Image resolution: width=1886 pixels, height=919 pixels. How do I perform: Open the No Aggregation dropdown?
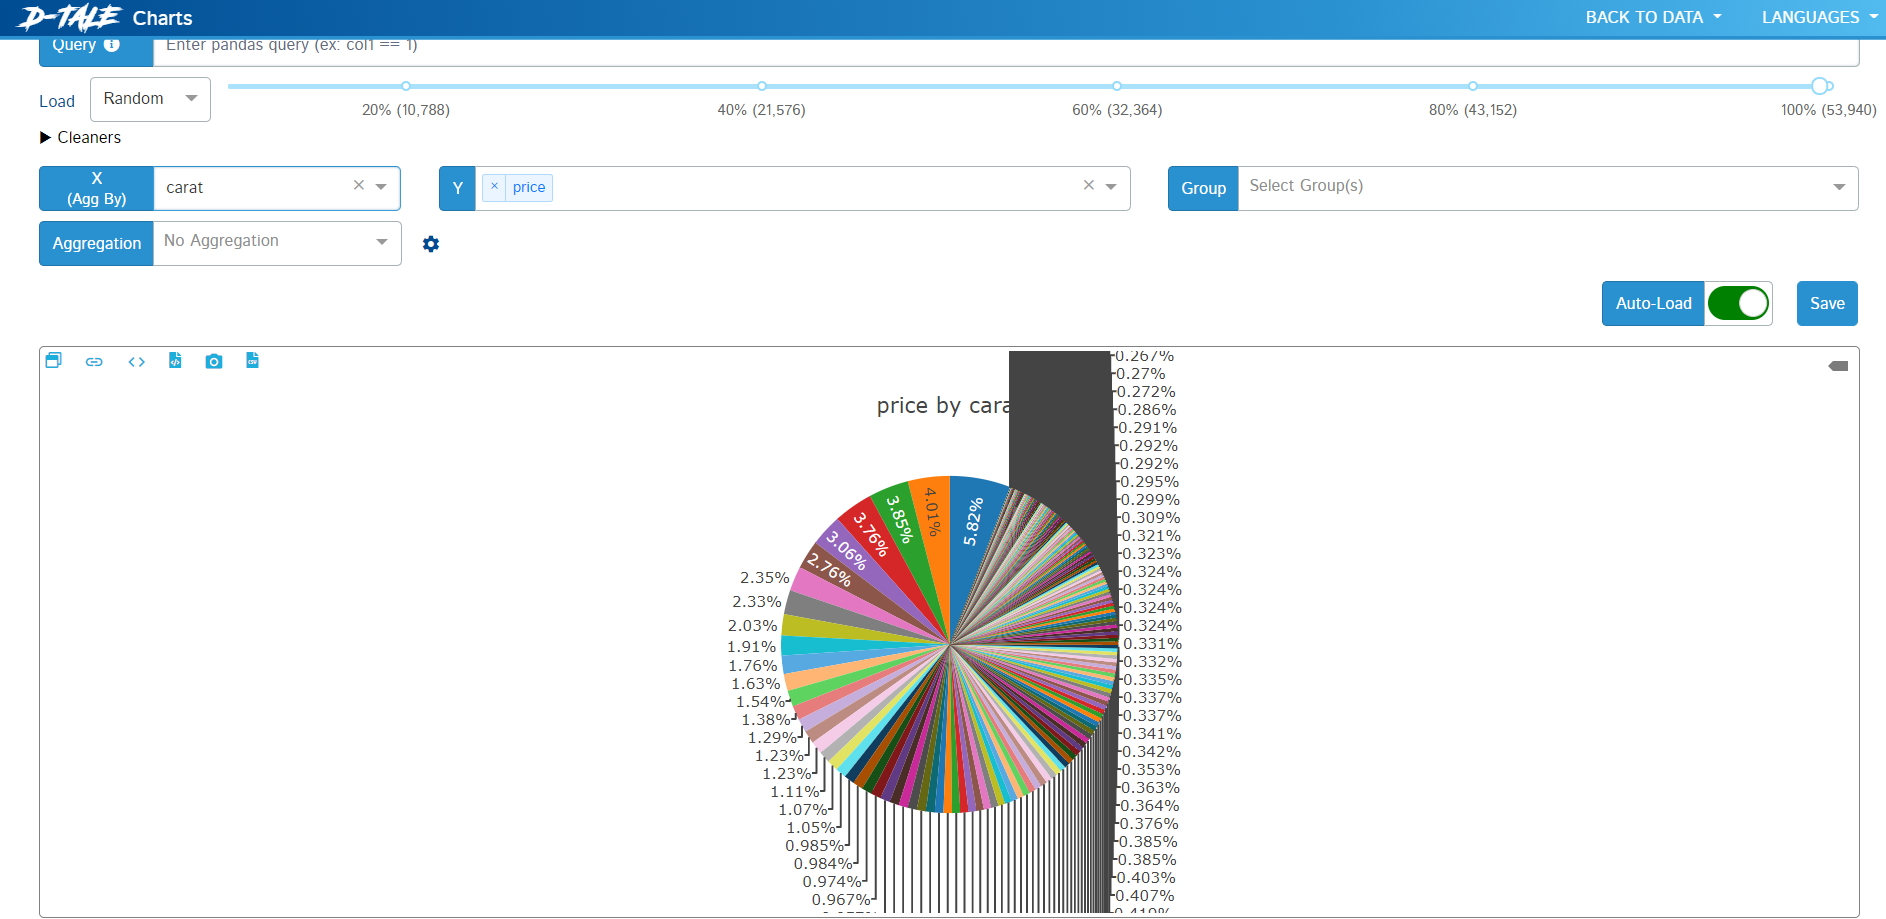coord(277,243)
